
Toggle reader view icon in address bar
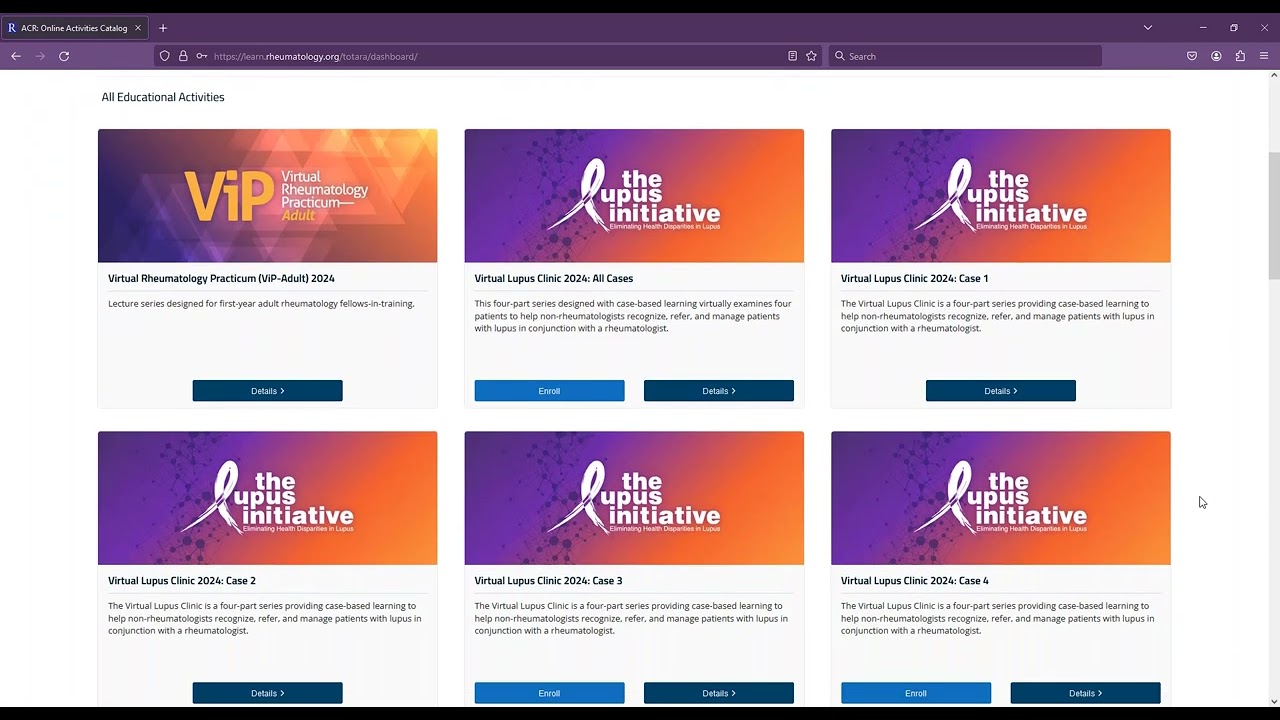(x=792, y=56)
